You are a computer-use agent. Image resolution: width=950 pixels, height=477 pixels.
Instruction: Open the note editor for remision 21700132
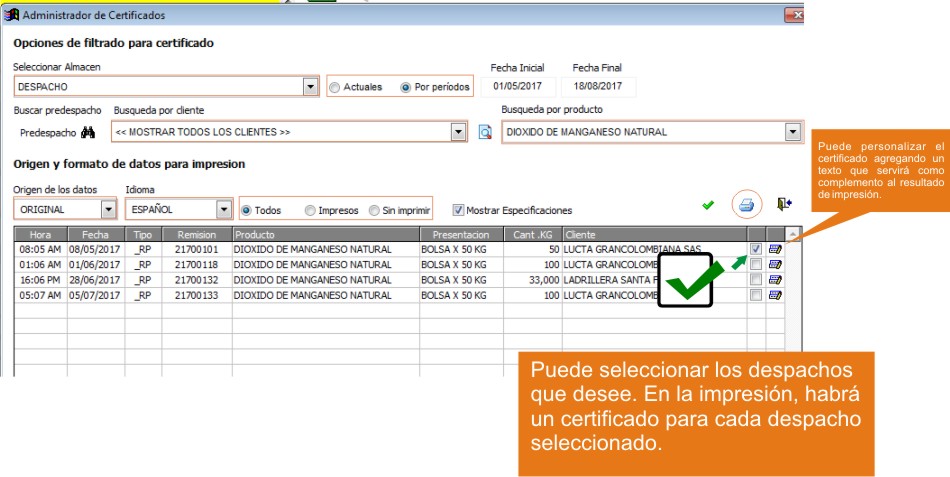coord(775,279)
